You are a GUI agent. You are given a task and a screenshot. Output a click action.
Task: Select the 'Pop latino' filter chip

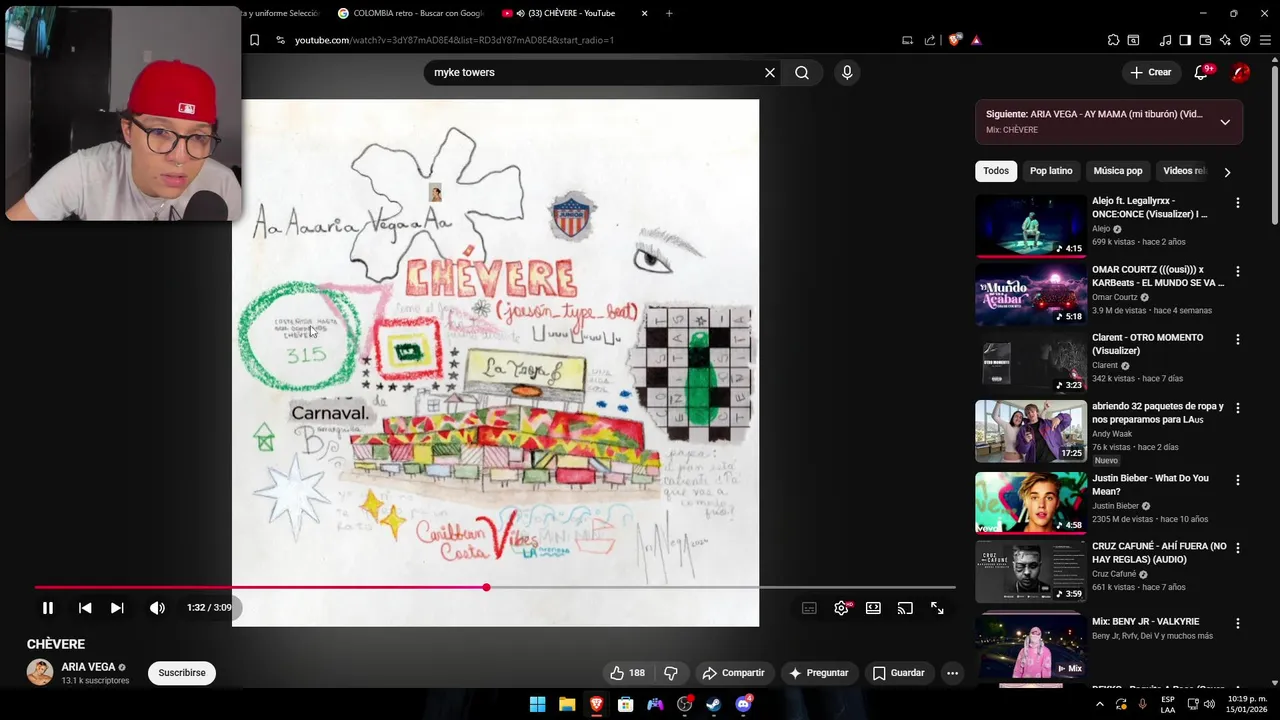pos(1051,171)
